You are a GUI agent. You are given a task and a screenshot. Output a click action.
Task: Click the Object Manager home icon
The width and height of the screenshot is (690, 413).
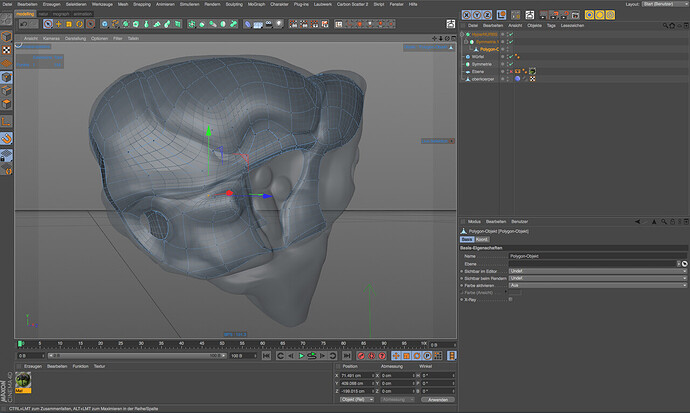tap(672, 26)
